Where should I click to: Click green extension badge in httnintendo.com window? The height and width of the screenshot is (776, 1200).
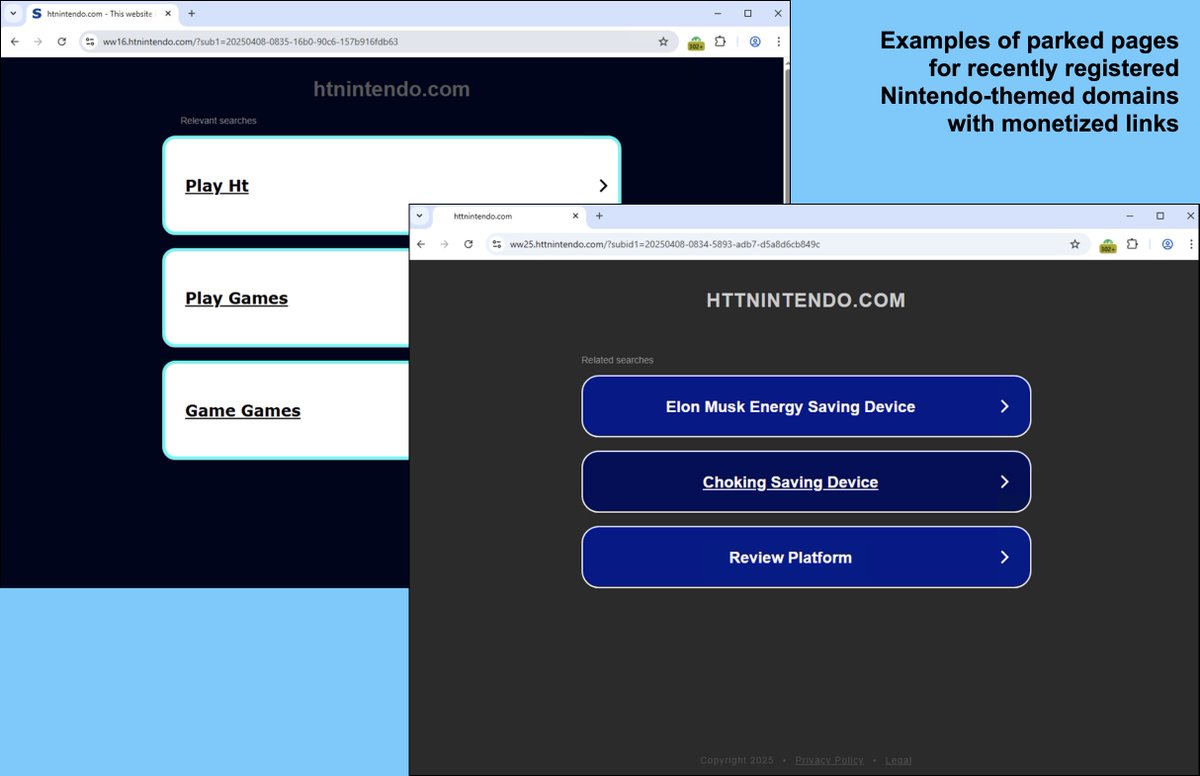pos(1108,245)
